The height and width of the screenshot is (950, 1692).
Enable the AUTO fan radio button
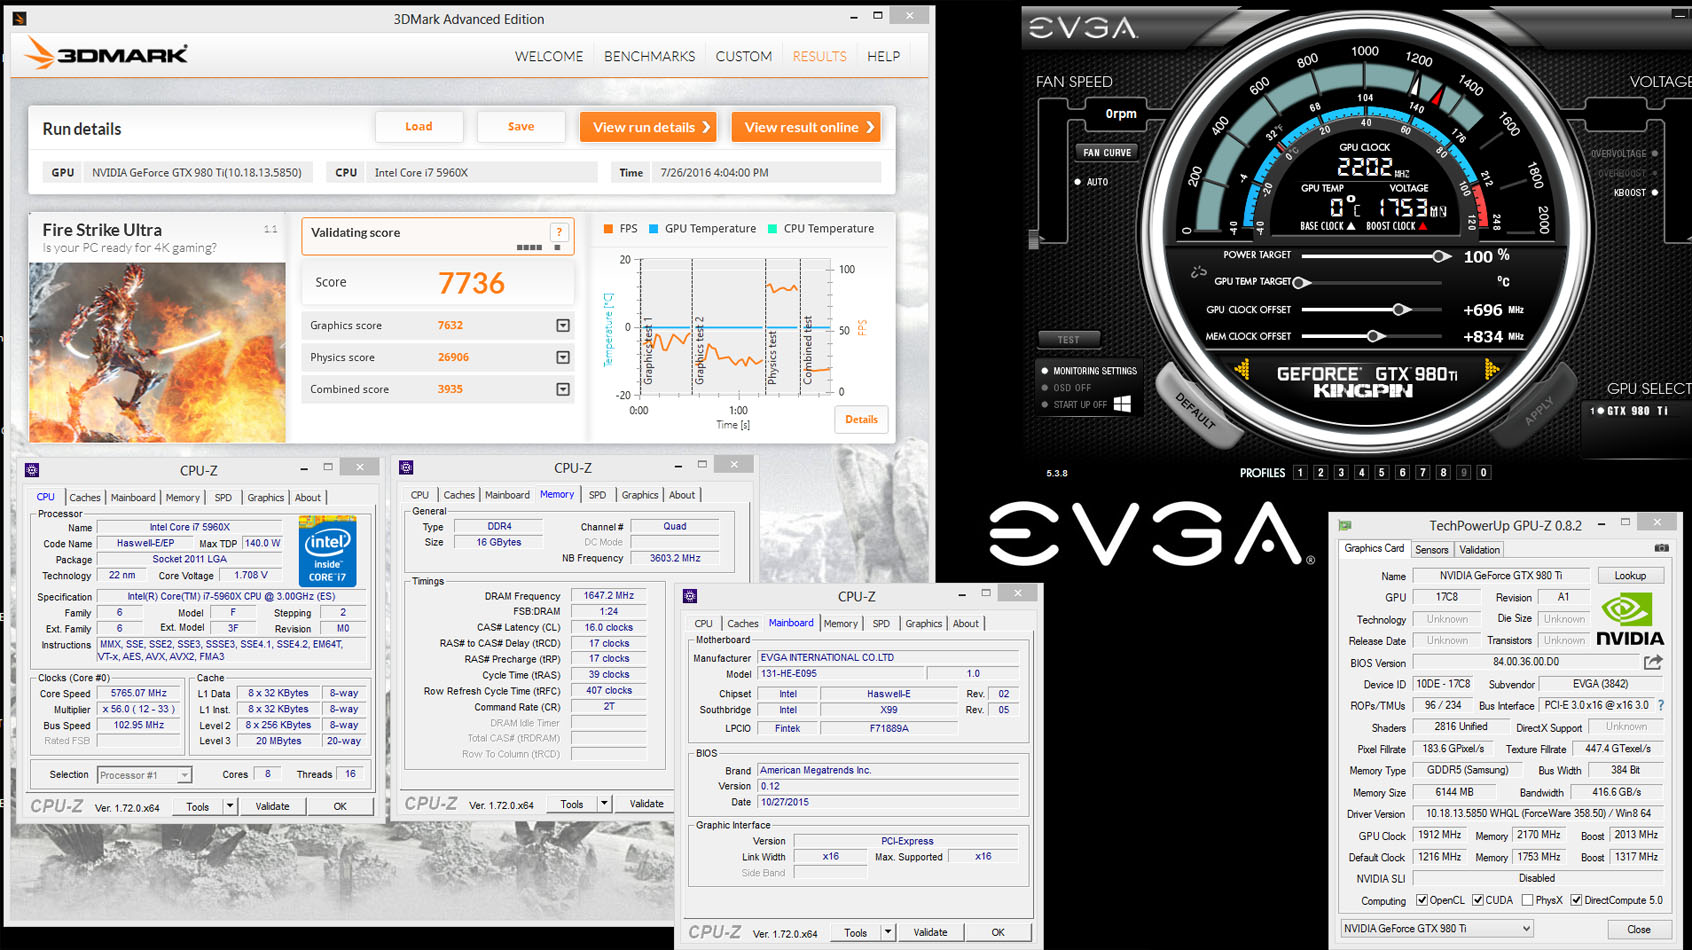pos(1078,182)
